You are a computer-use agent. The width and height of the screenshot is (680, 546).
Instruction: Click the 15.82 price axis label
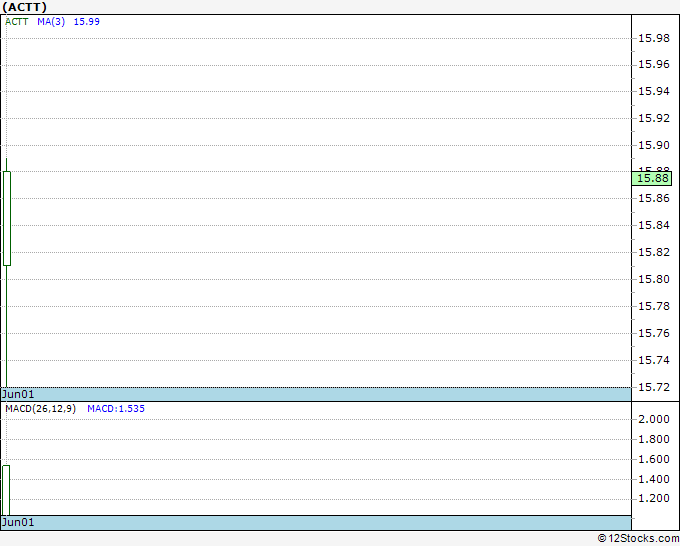(x=654, y=252)
